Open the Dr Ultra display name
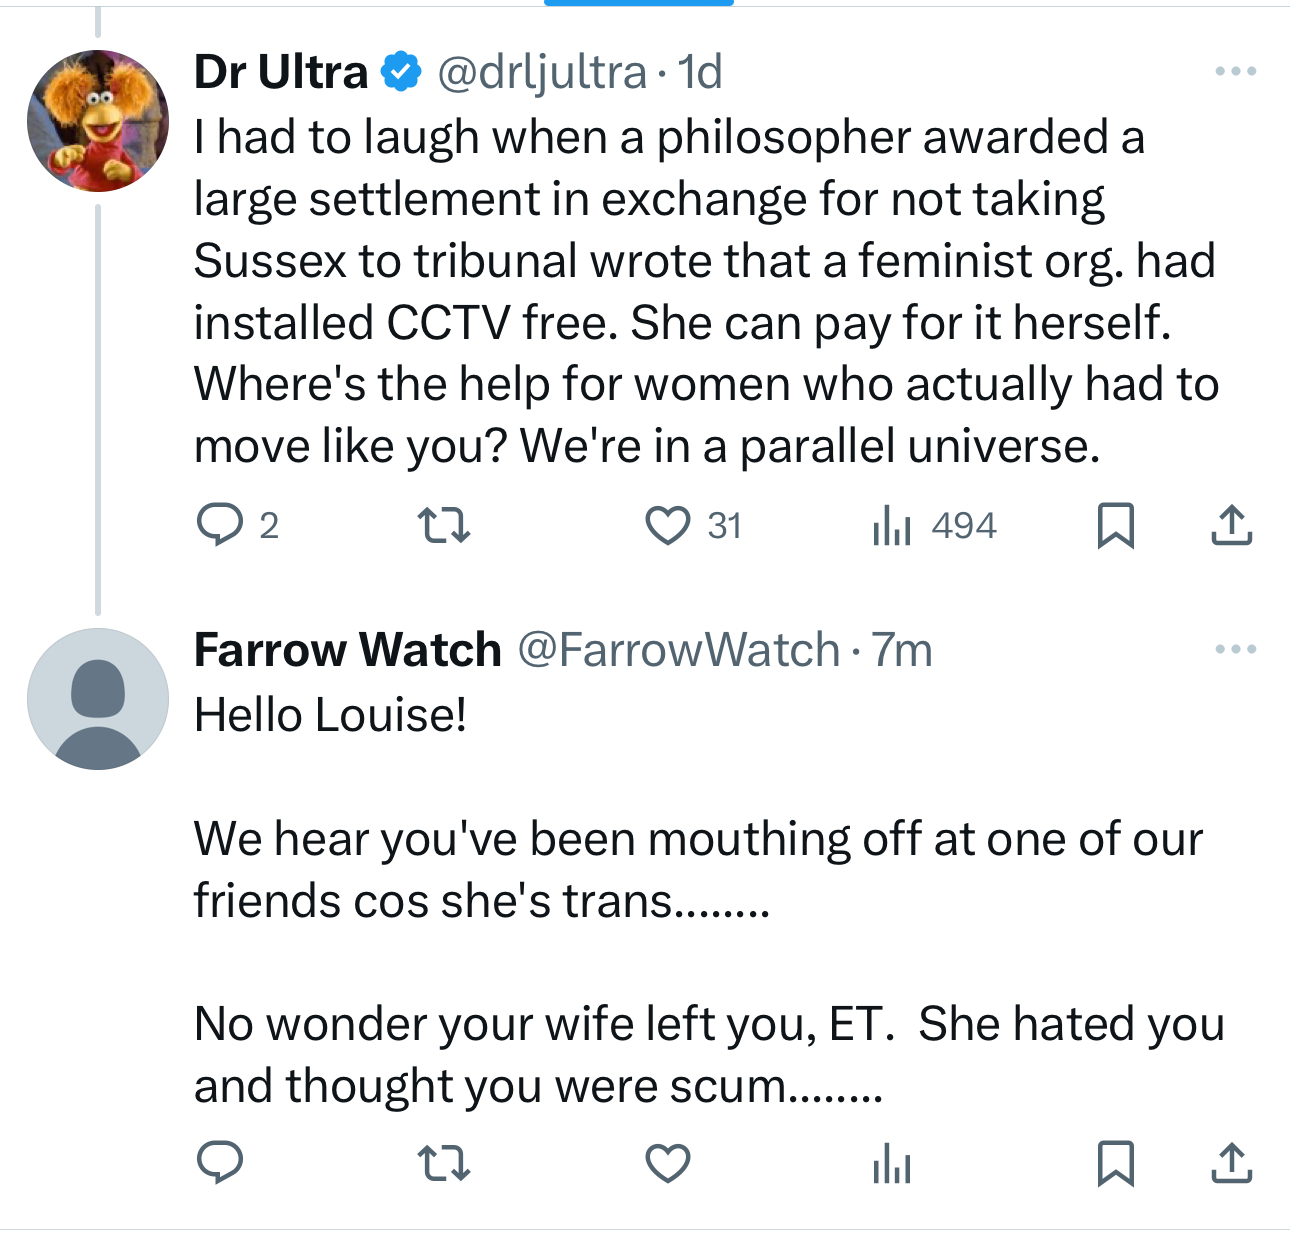The height and width of the screenshot is (1250, 1290). (x=281, y=72)
